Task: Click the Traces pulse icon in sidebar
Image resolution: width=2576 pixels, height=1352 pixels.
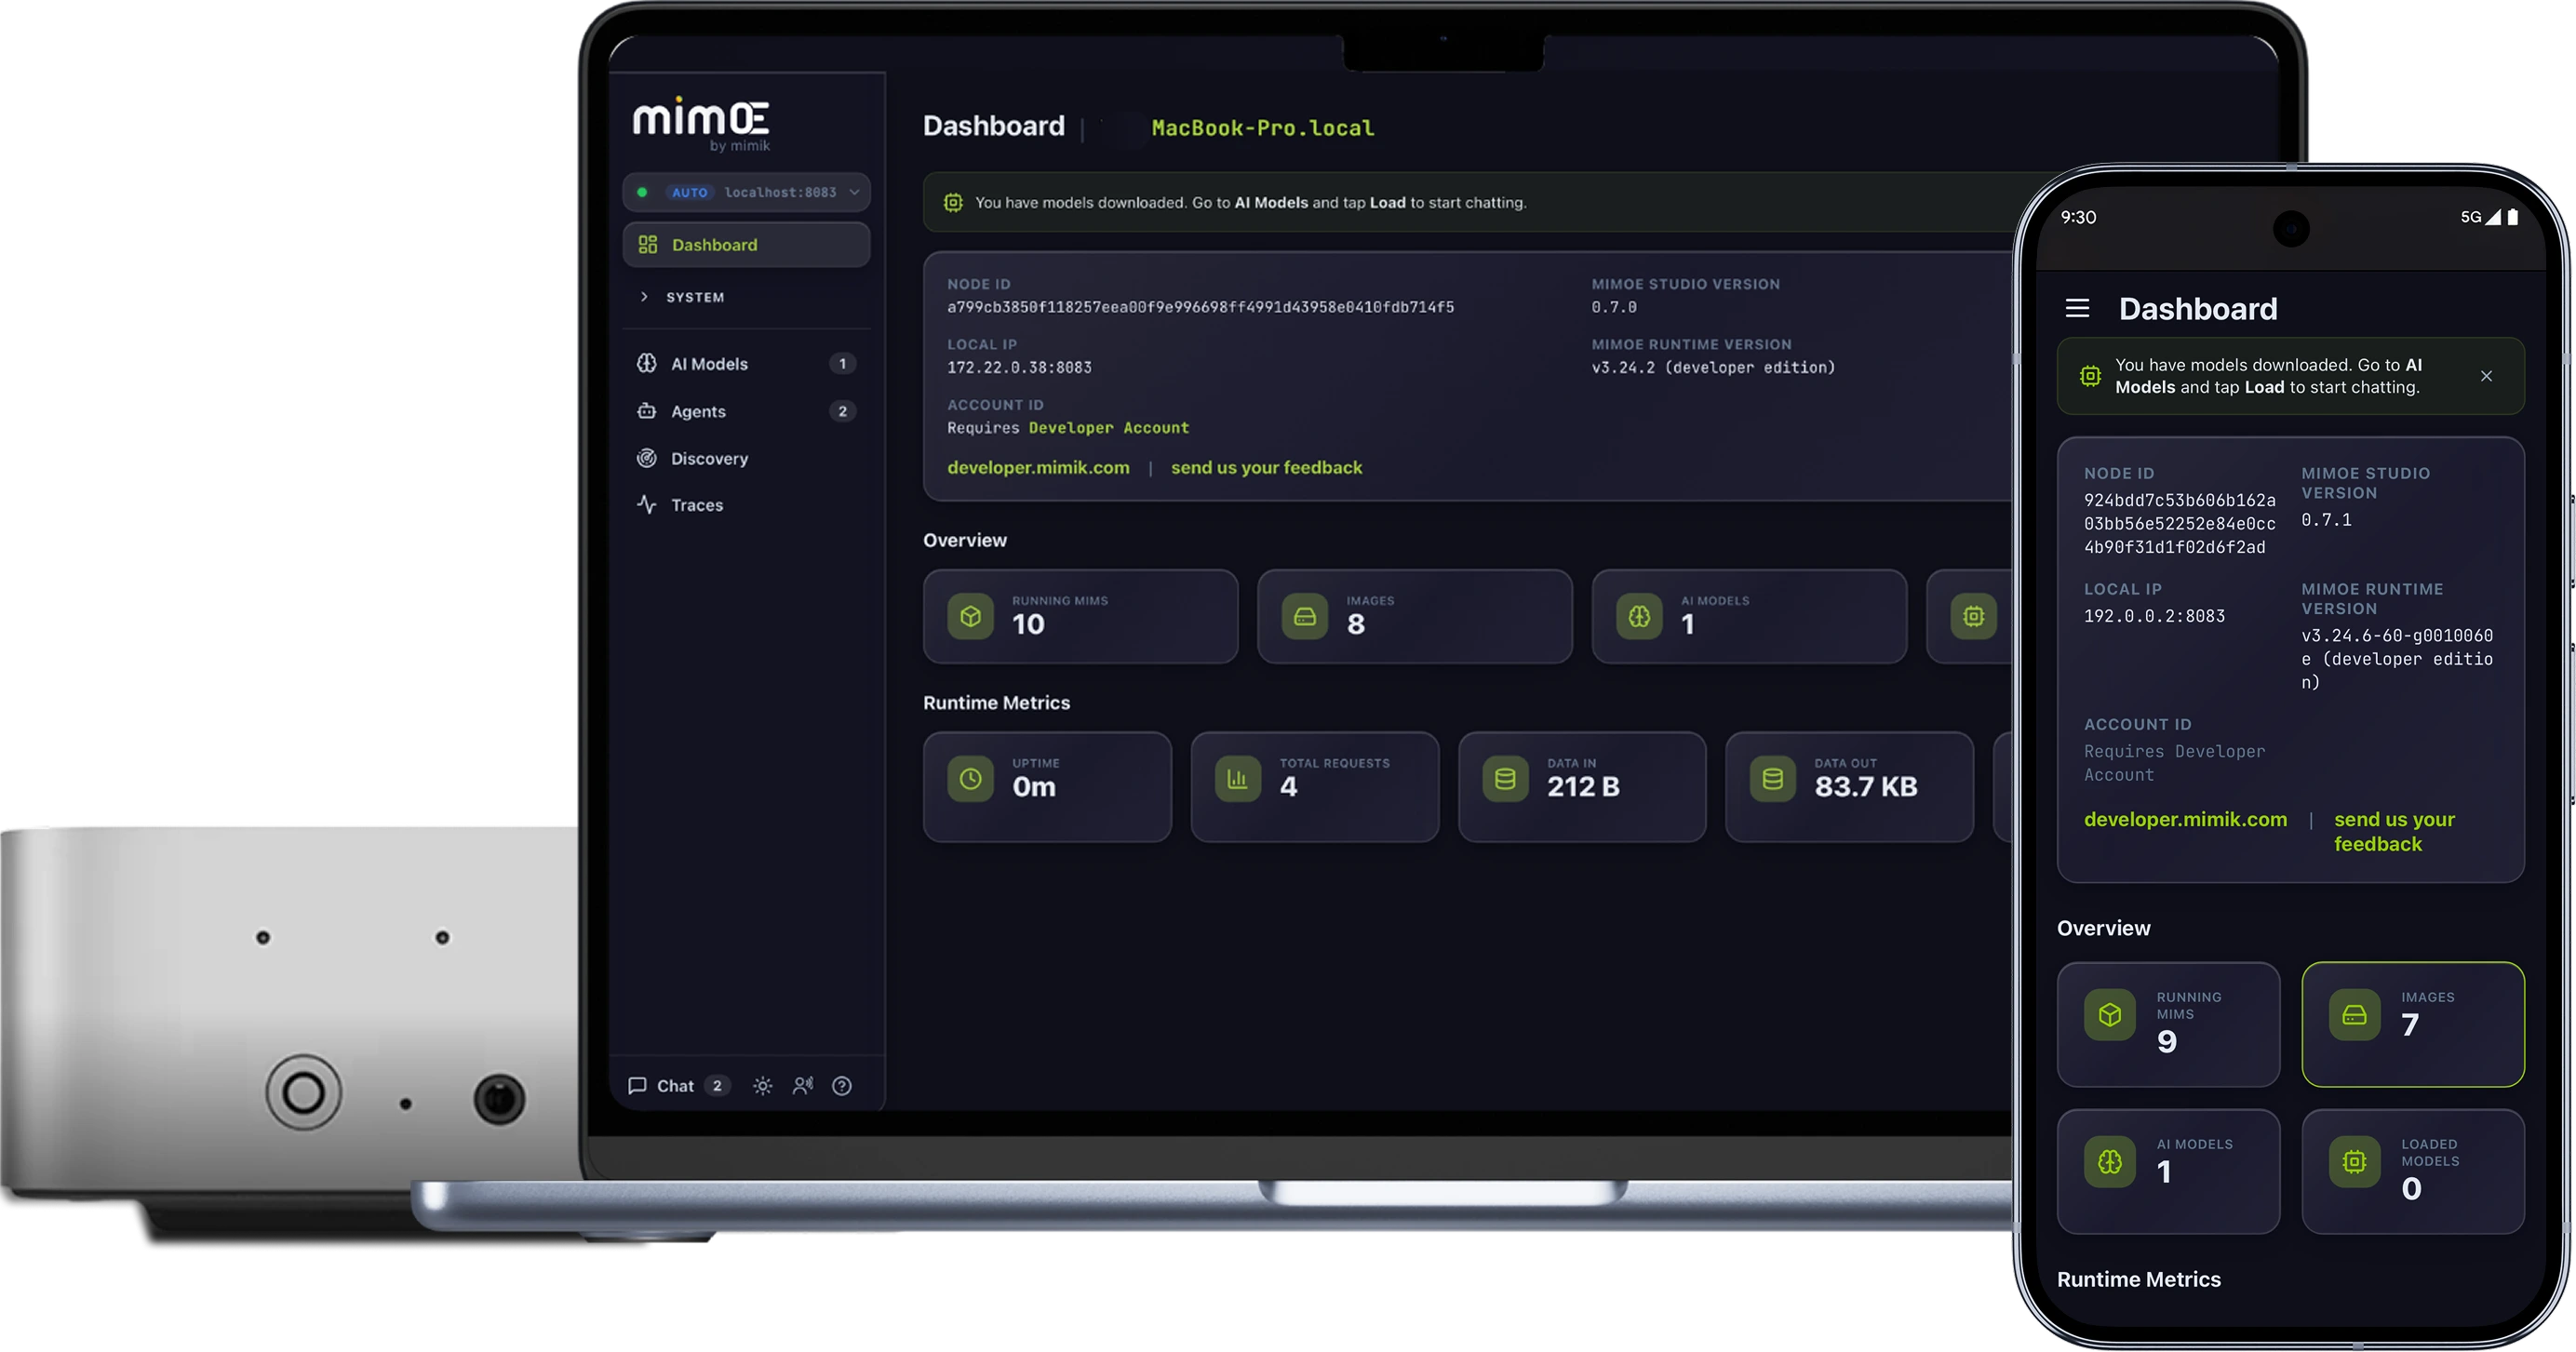Action: pyautogui.click(x=647, y=504)
